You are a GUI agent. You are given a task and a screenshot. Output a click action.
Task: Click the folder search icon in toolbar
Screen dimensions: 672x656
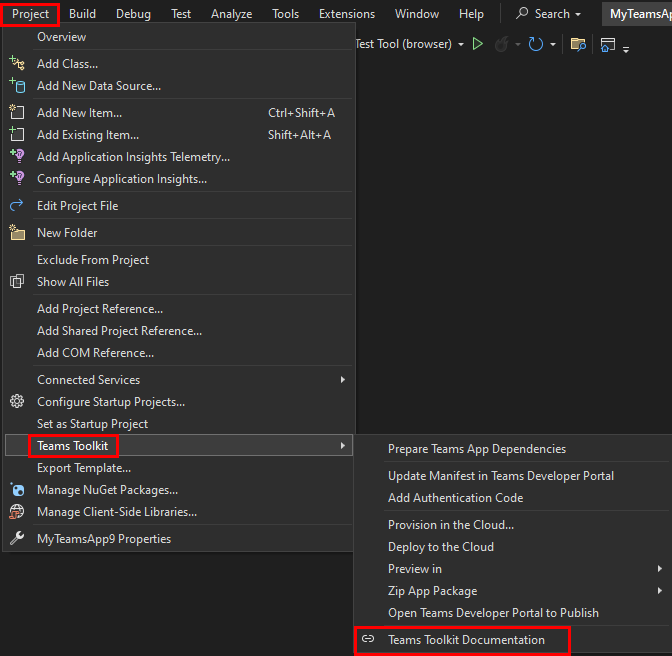coord(577,44)
